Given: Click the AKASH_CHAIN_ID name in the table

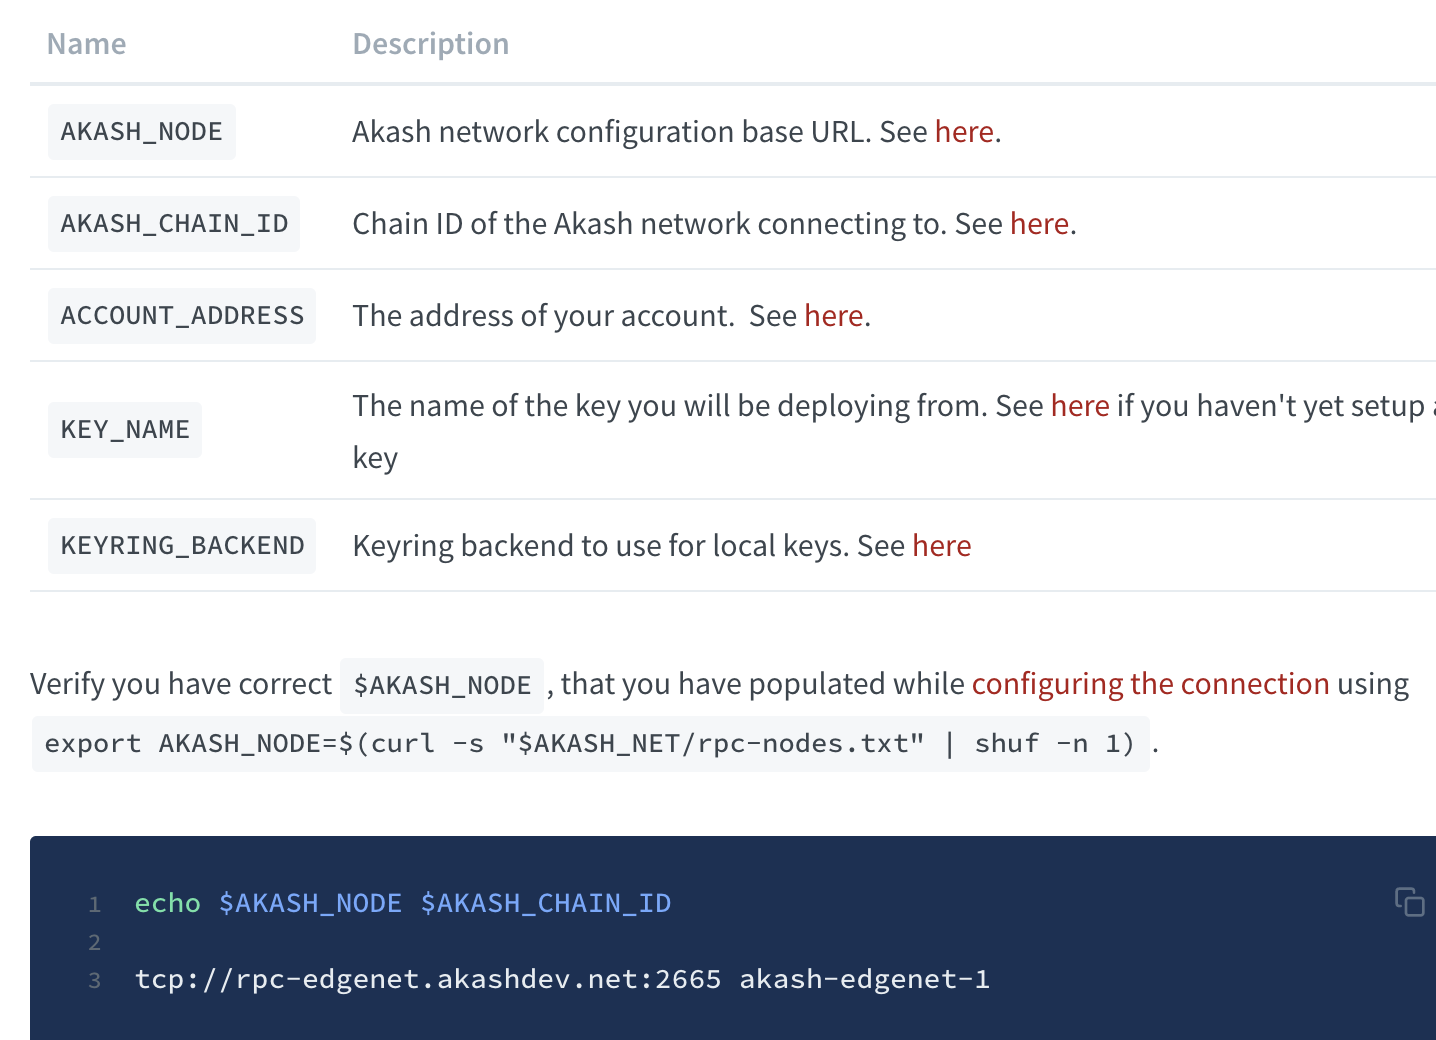Looking at the screenshot, I should 174,224.
